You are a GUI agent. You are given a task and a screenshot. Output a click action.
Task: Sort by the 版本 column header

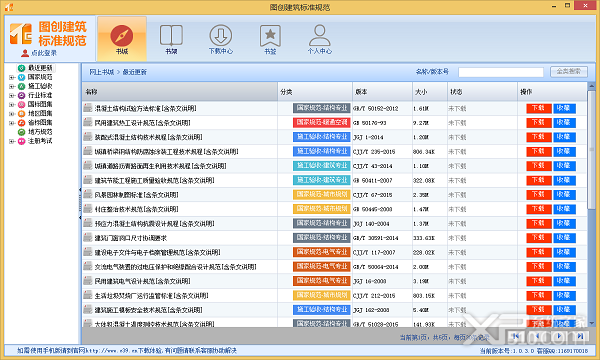pos(382,92)
